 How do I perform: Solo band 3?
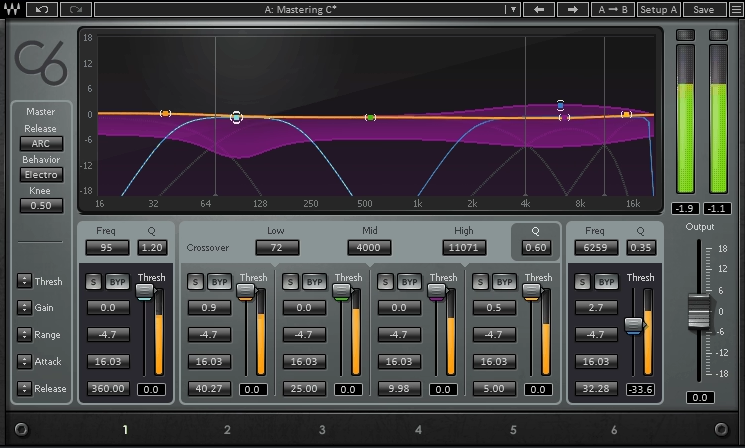click(290, 282)
